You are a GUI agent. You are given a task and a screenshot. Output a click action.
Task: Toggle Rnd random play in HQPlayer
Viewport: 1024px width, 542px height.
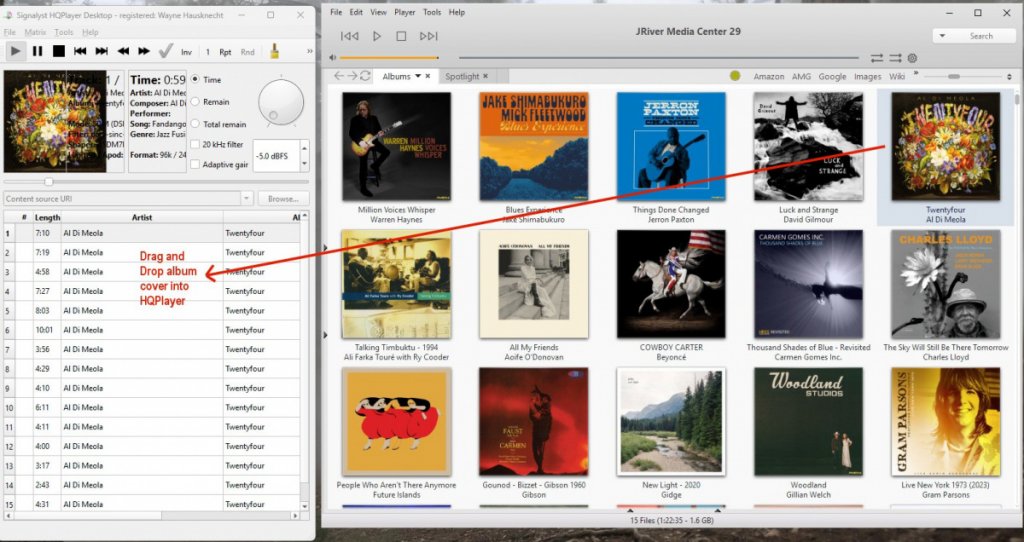point(248,52)
